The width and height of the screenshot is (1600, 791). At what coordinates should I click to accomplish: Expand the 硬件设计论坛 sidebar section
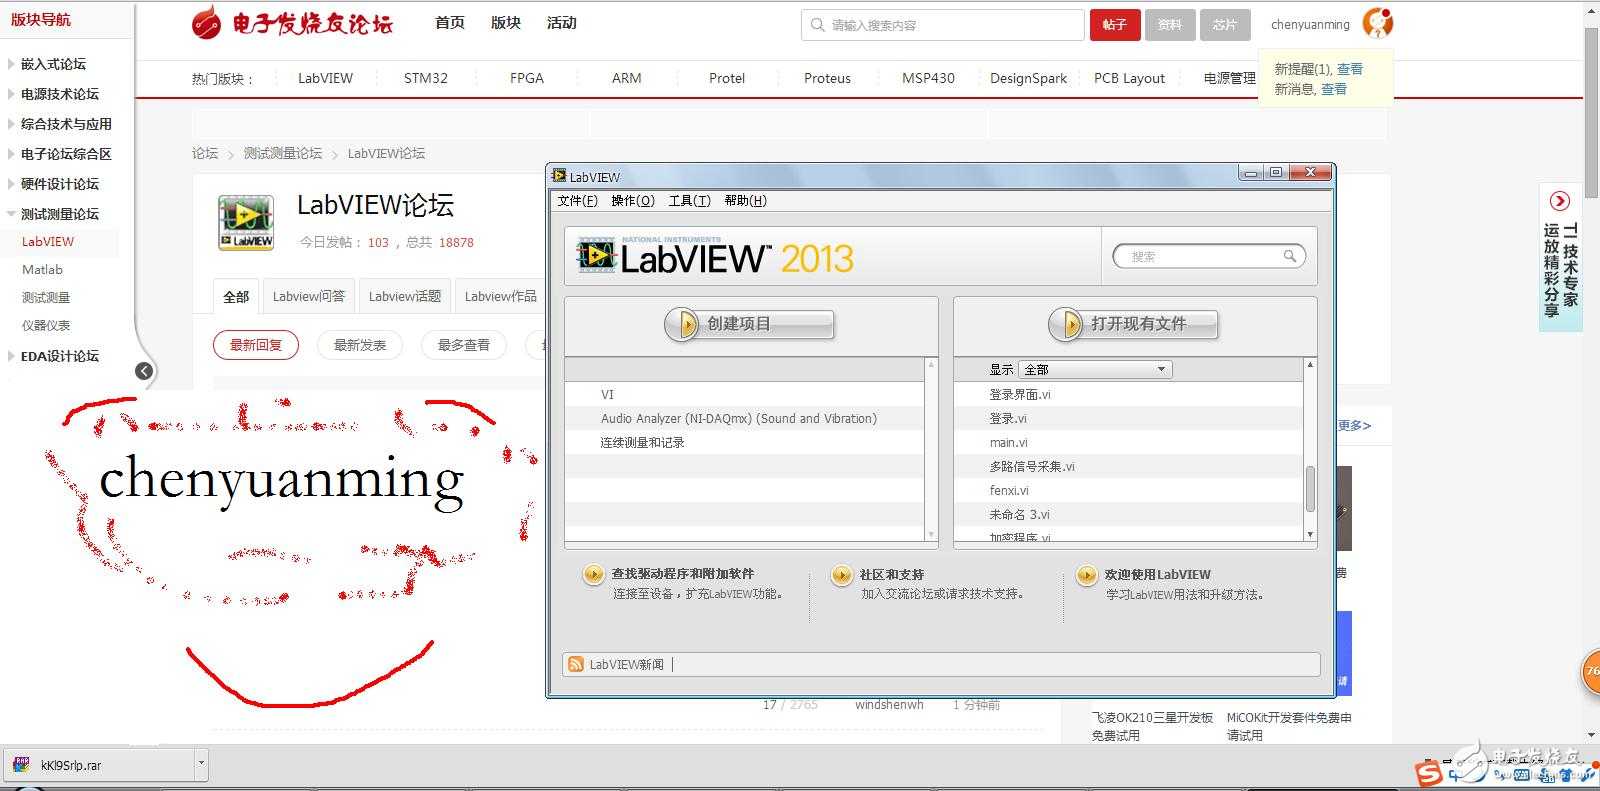pyautogui.click(x=11, y=184)
